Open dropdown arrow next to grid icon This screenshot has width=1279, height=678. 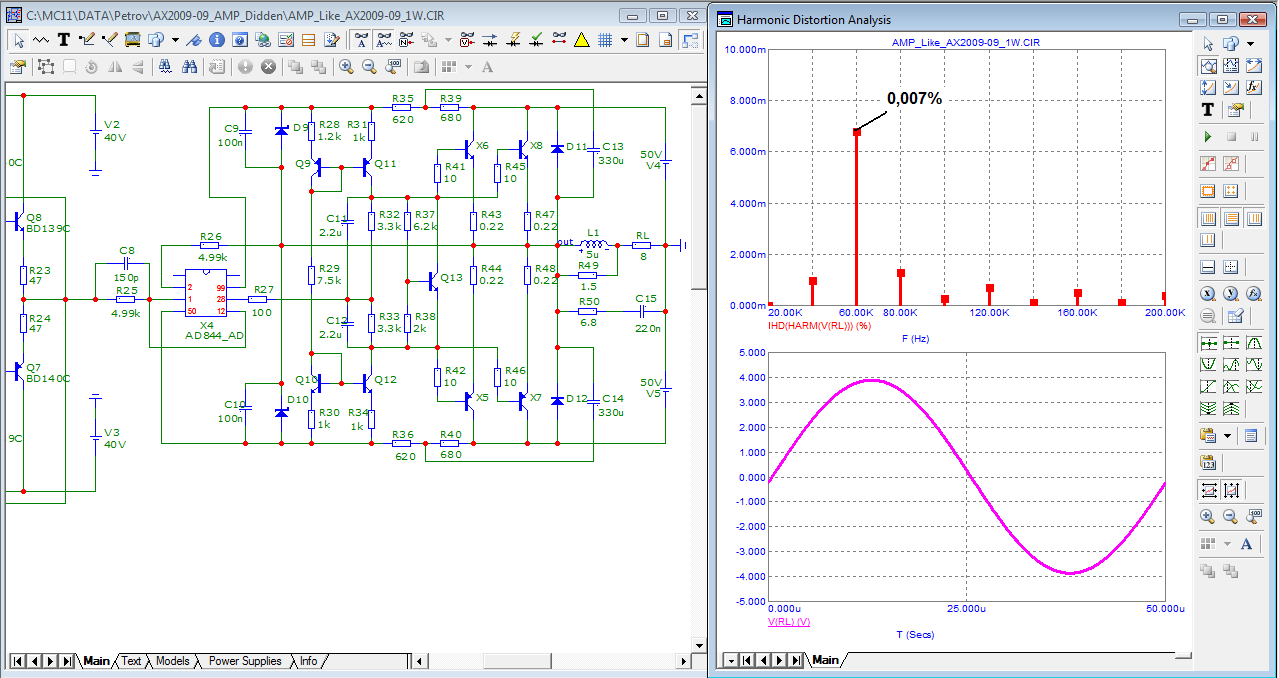pyautogui.click(x=624, y=40)
